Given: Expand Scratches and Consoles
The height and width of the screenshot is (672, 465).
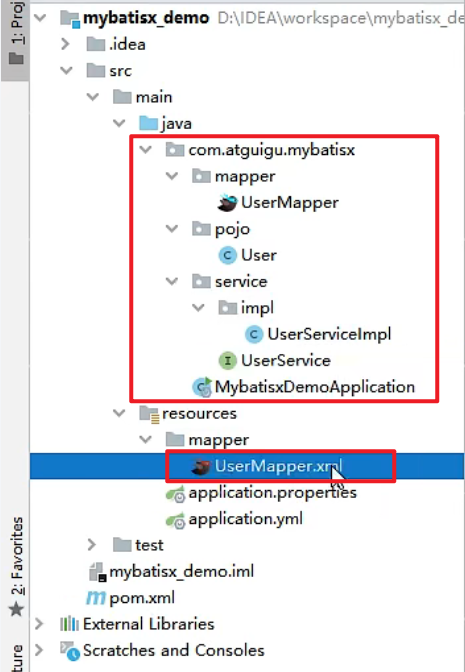Looking at the screenshot, I should 39,651.
